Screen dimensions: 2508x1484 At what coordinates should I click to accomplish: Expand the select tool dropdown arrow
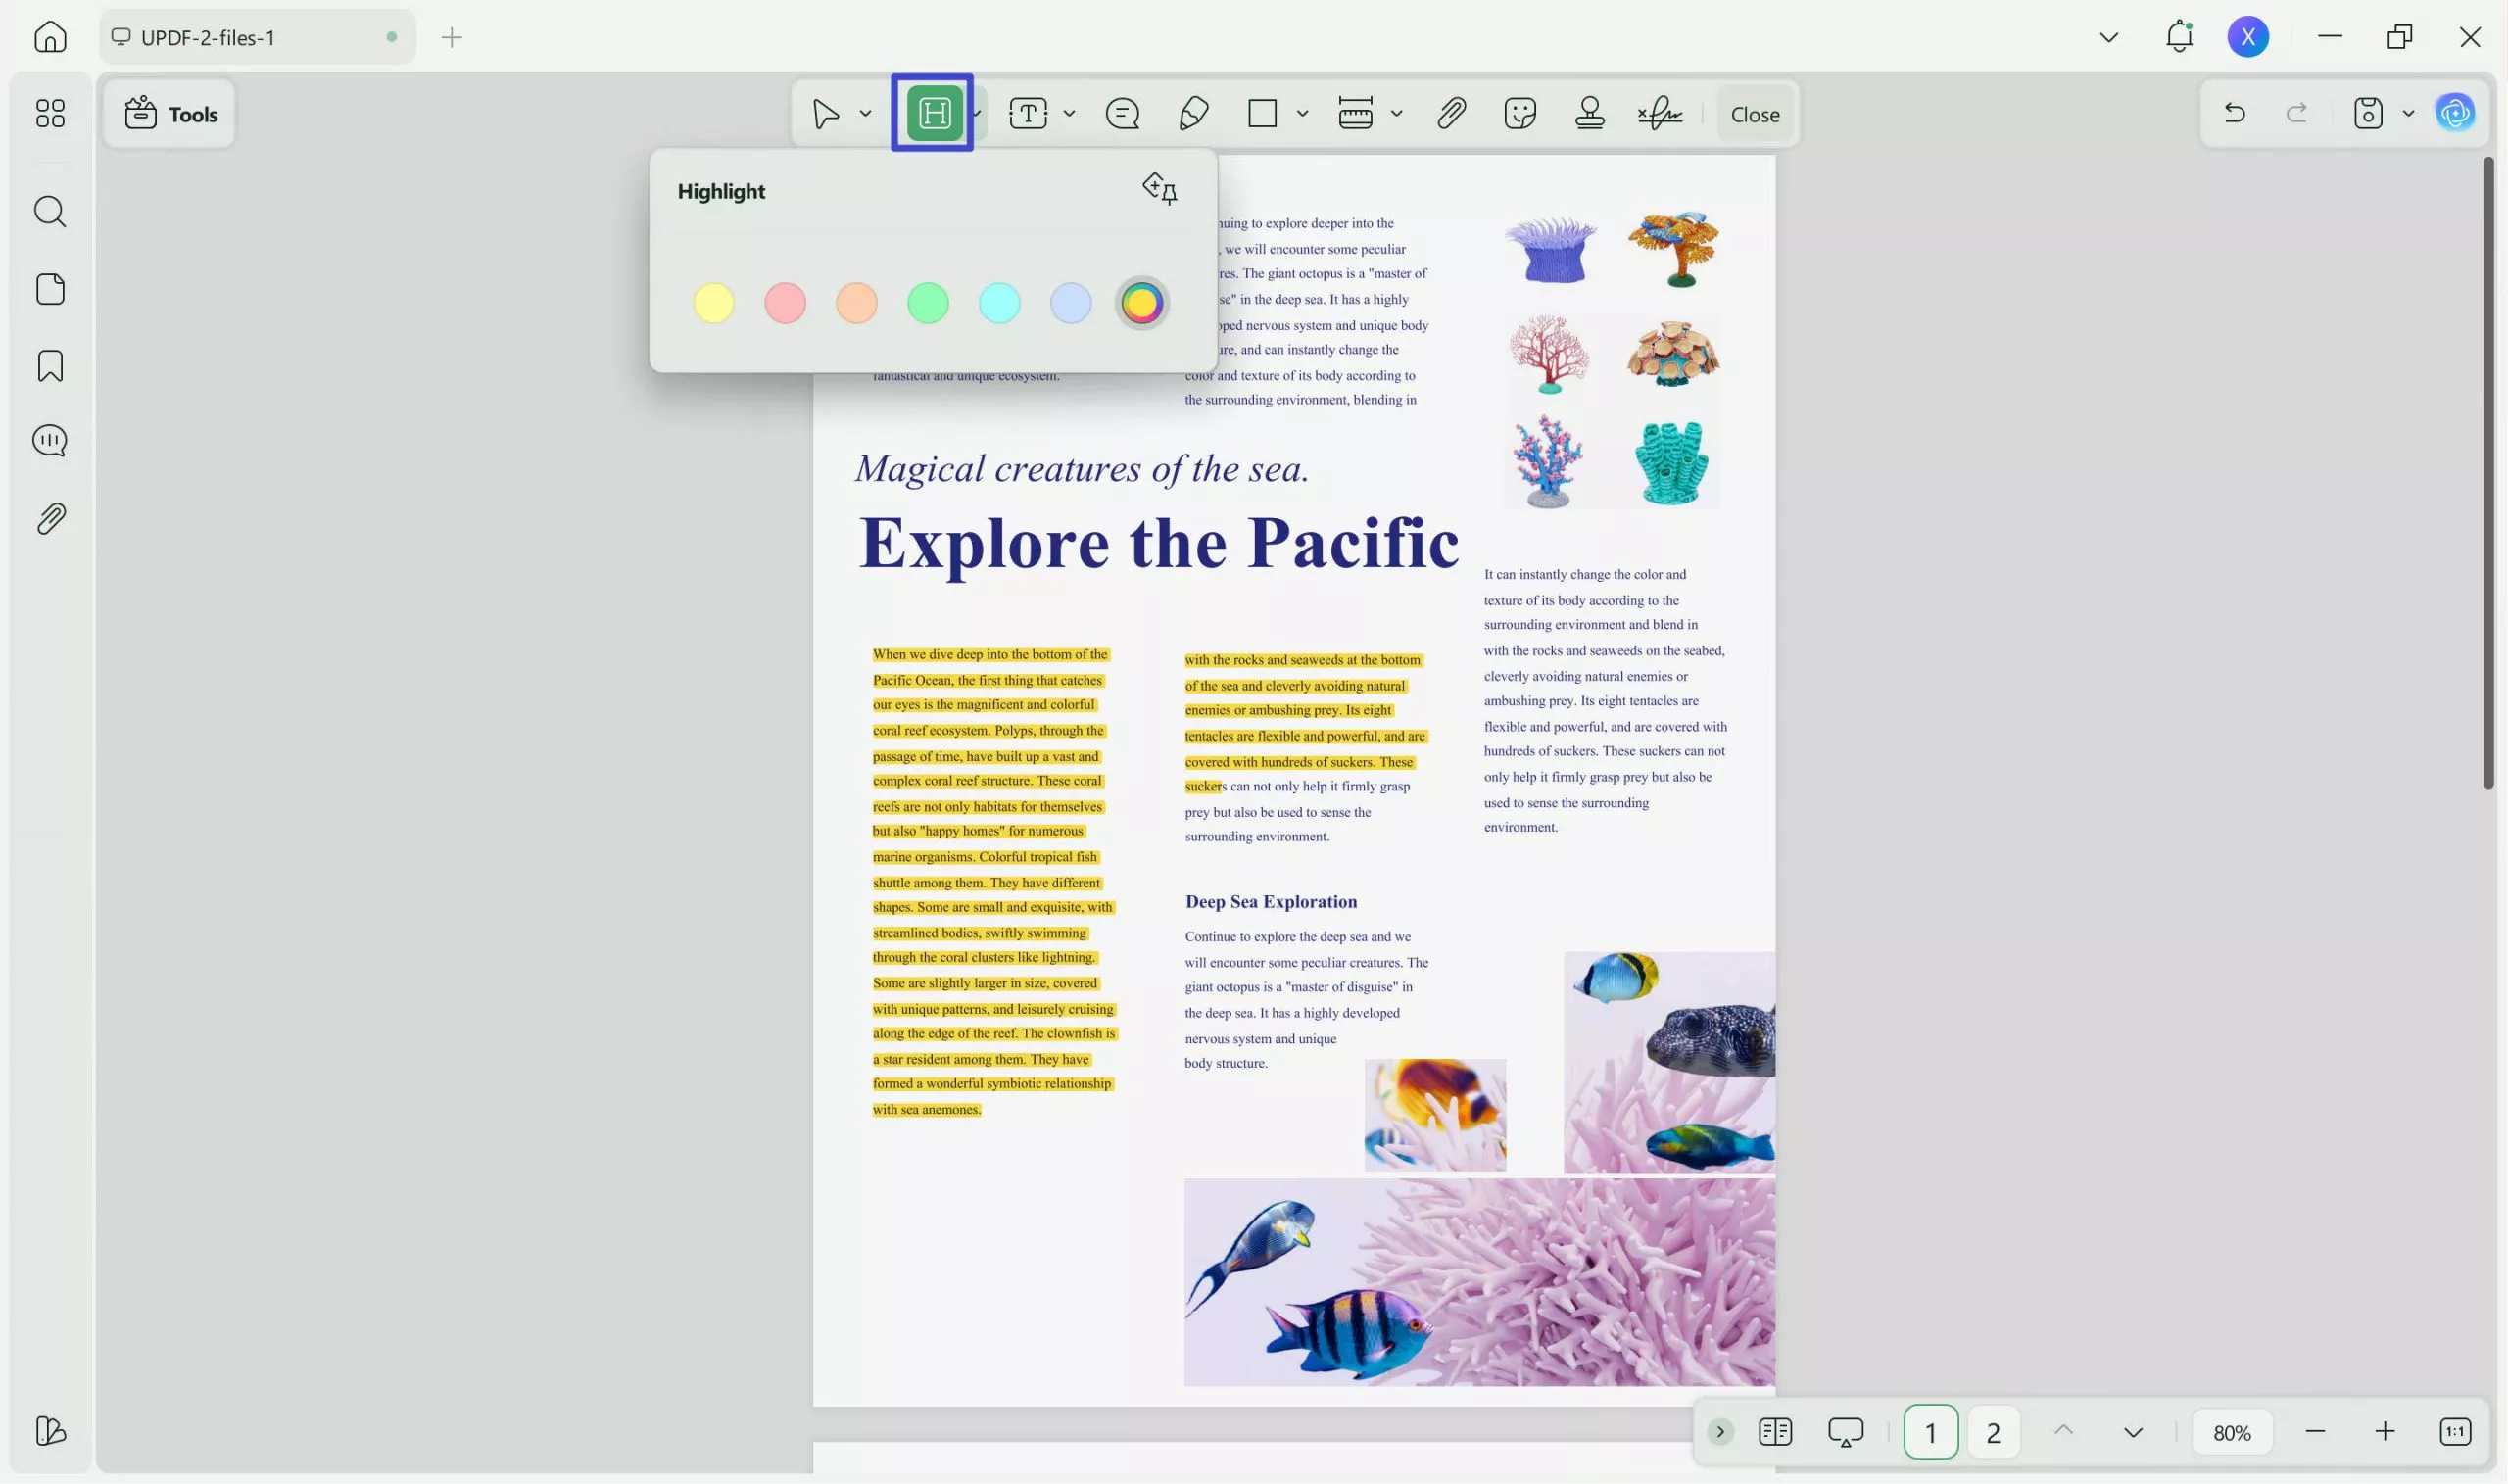pos(864,113)
